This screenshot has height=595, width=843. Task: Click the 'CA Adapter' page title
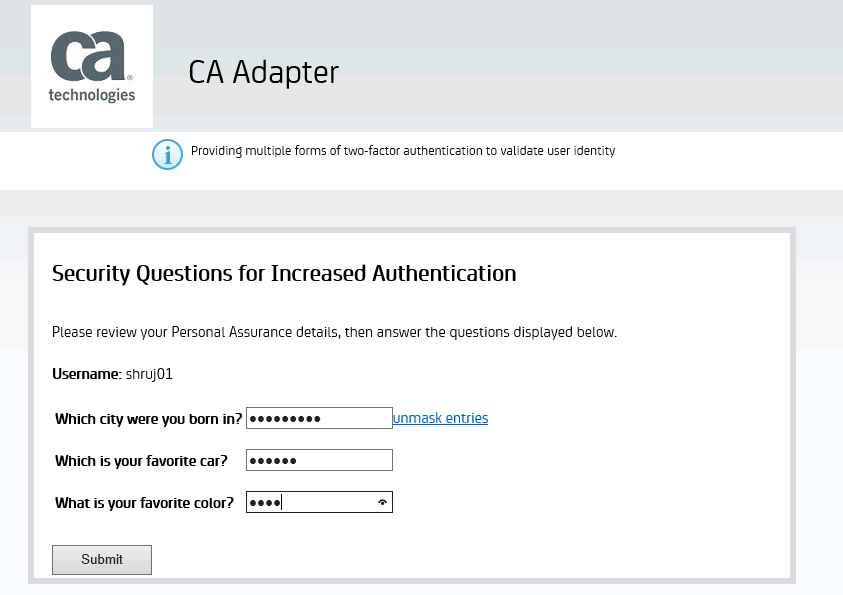tap(263, 73)
